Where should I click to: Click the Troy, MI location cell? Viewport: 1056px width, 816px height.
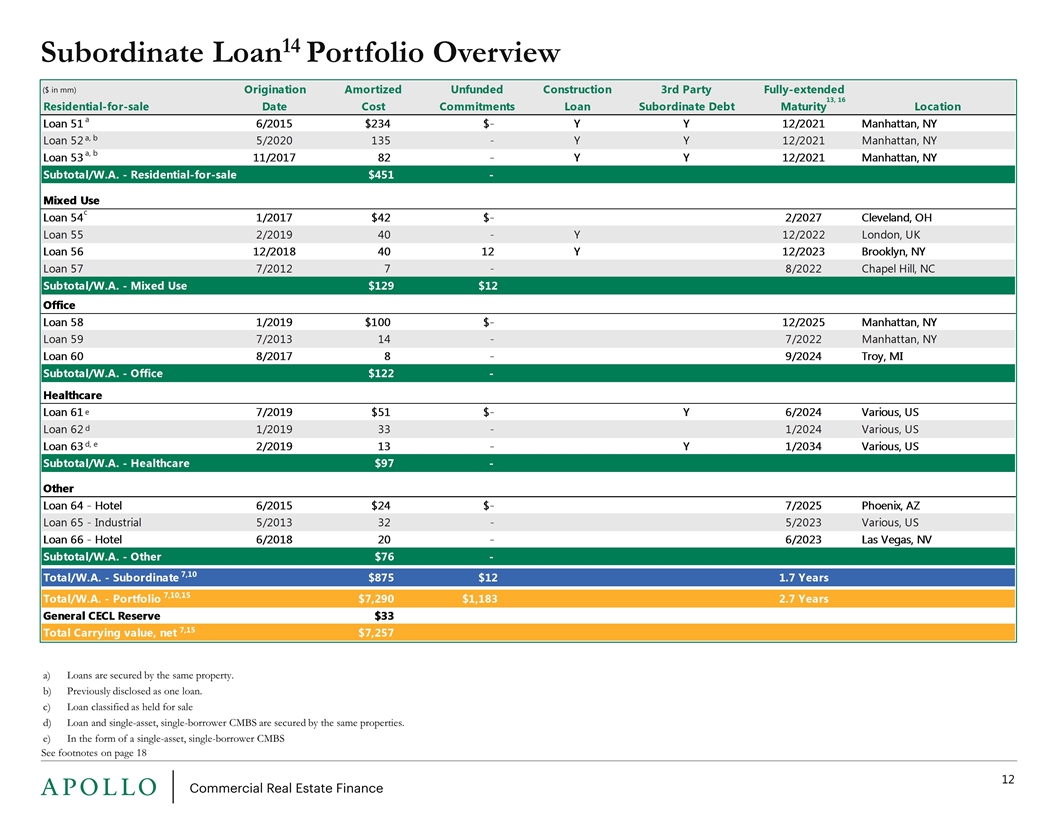(882, 356)
